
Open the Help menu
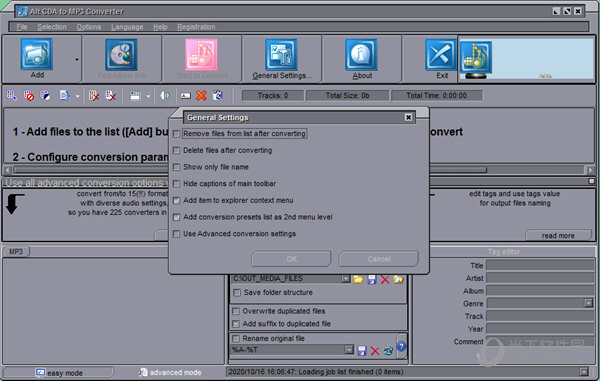[160, 27]
